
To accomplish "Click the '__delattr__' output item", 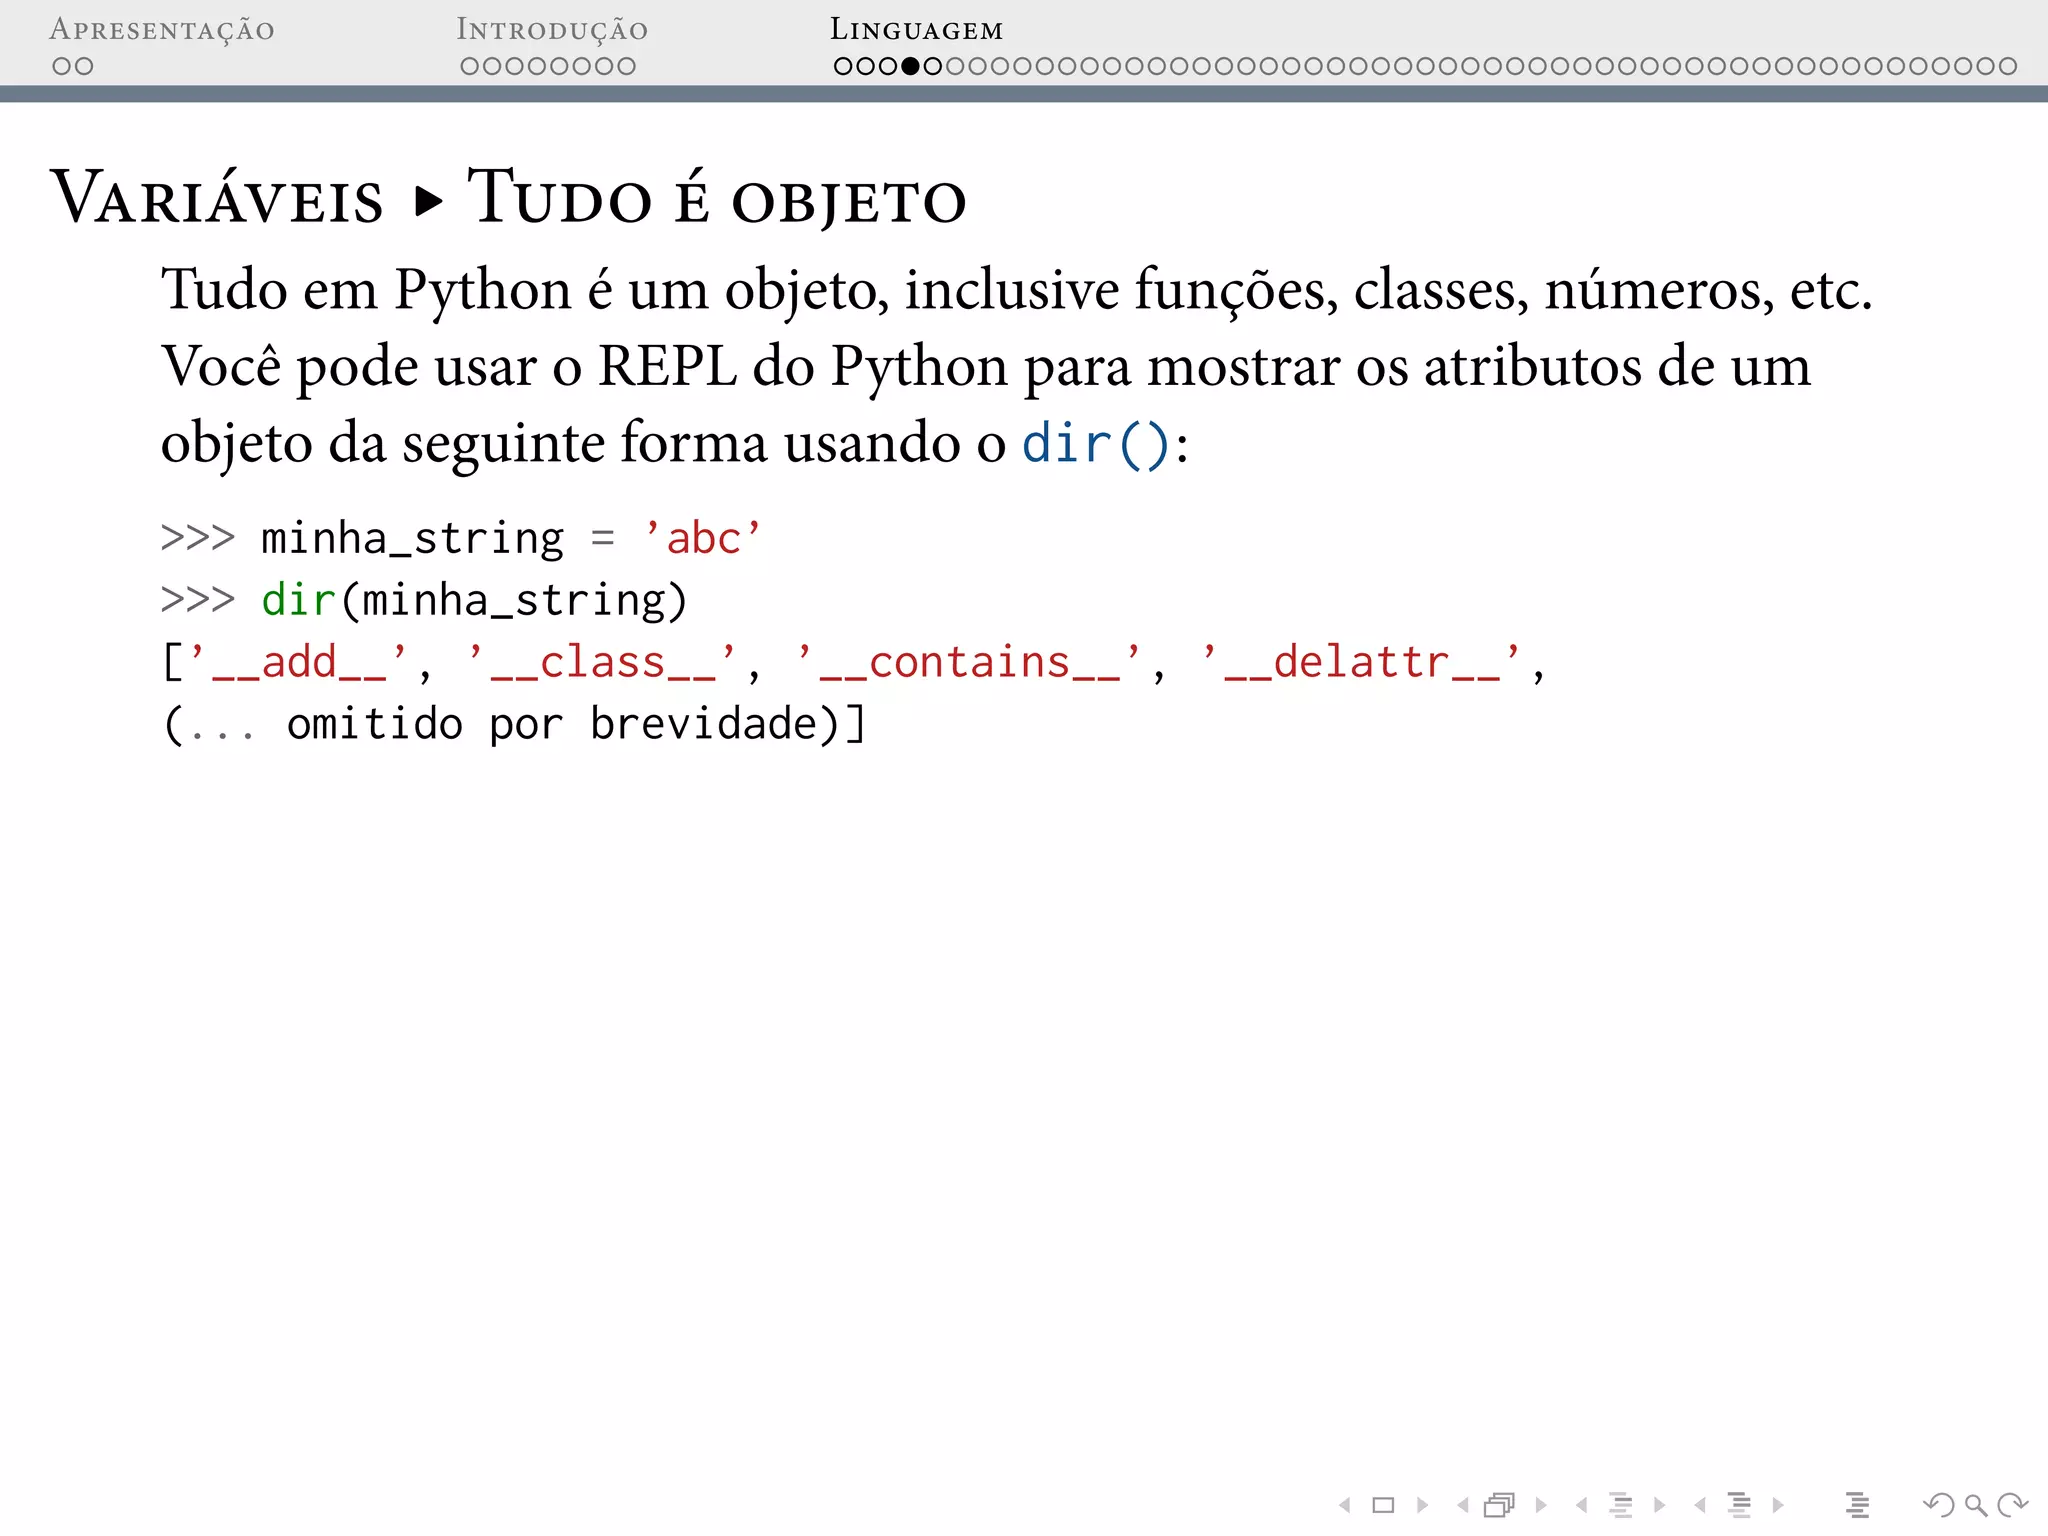I will click(x=1362, y=662).
